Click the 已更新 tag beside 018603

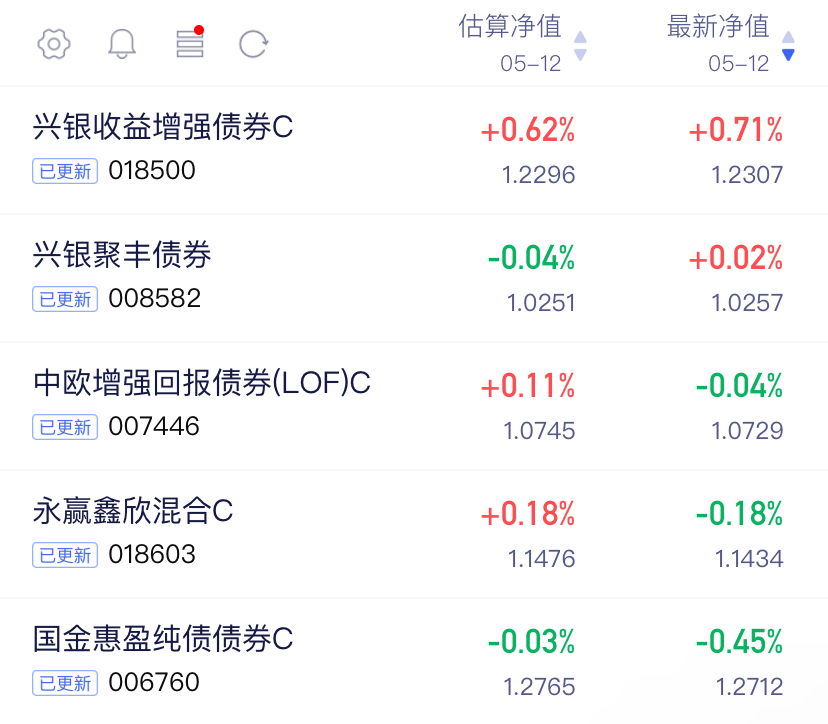tap(65, 555)
